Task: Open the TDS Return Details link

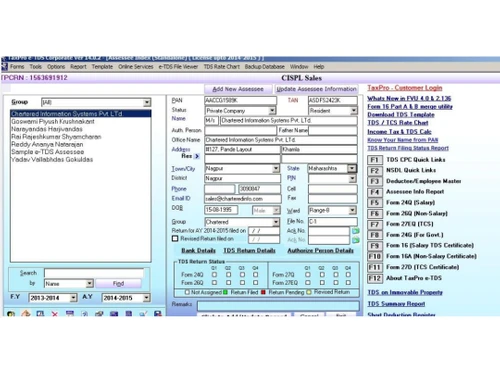Action: pyautogui.click(x=249, y=250)
